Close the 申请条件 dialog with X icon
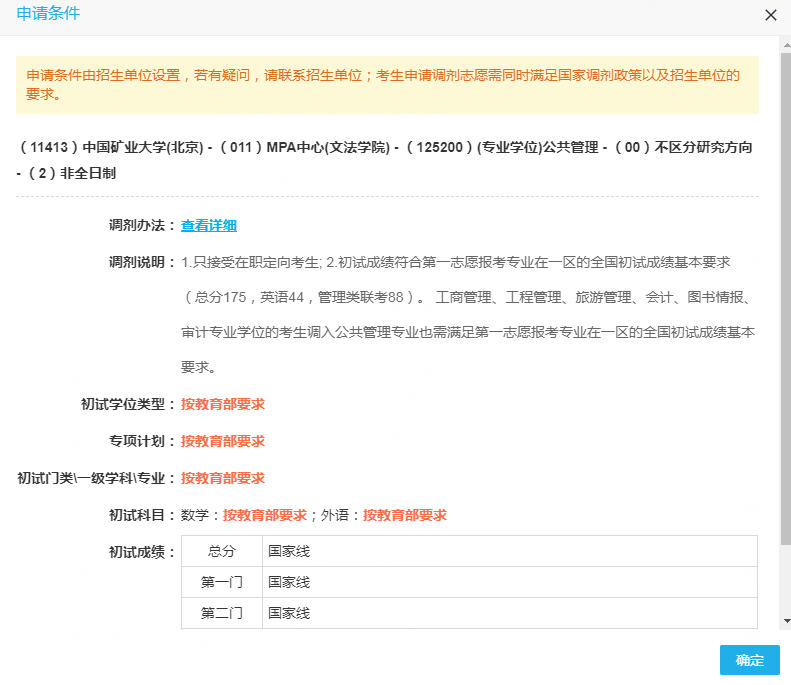Viewport: 791px width, 685px height. [x=770, y=15]
